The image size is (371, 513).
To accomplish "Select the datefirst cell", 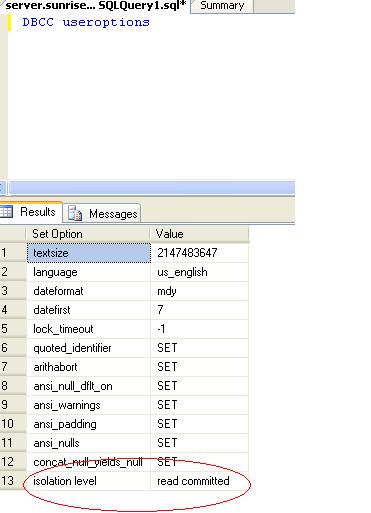I will pos(89,310).
